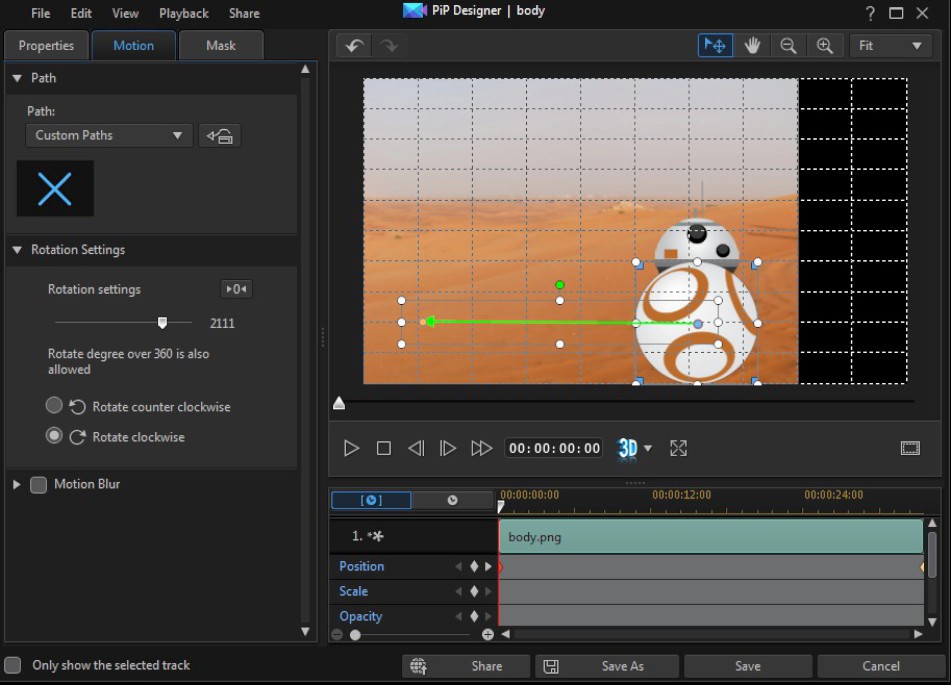
Task: Check Only show the selected track
Action: tap(12, 665)
